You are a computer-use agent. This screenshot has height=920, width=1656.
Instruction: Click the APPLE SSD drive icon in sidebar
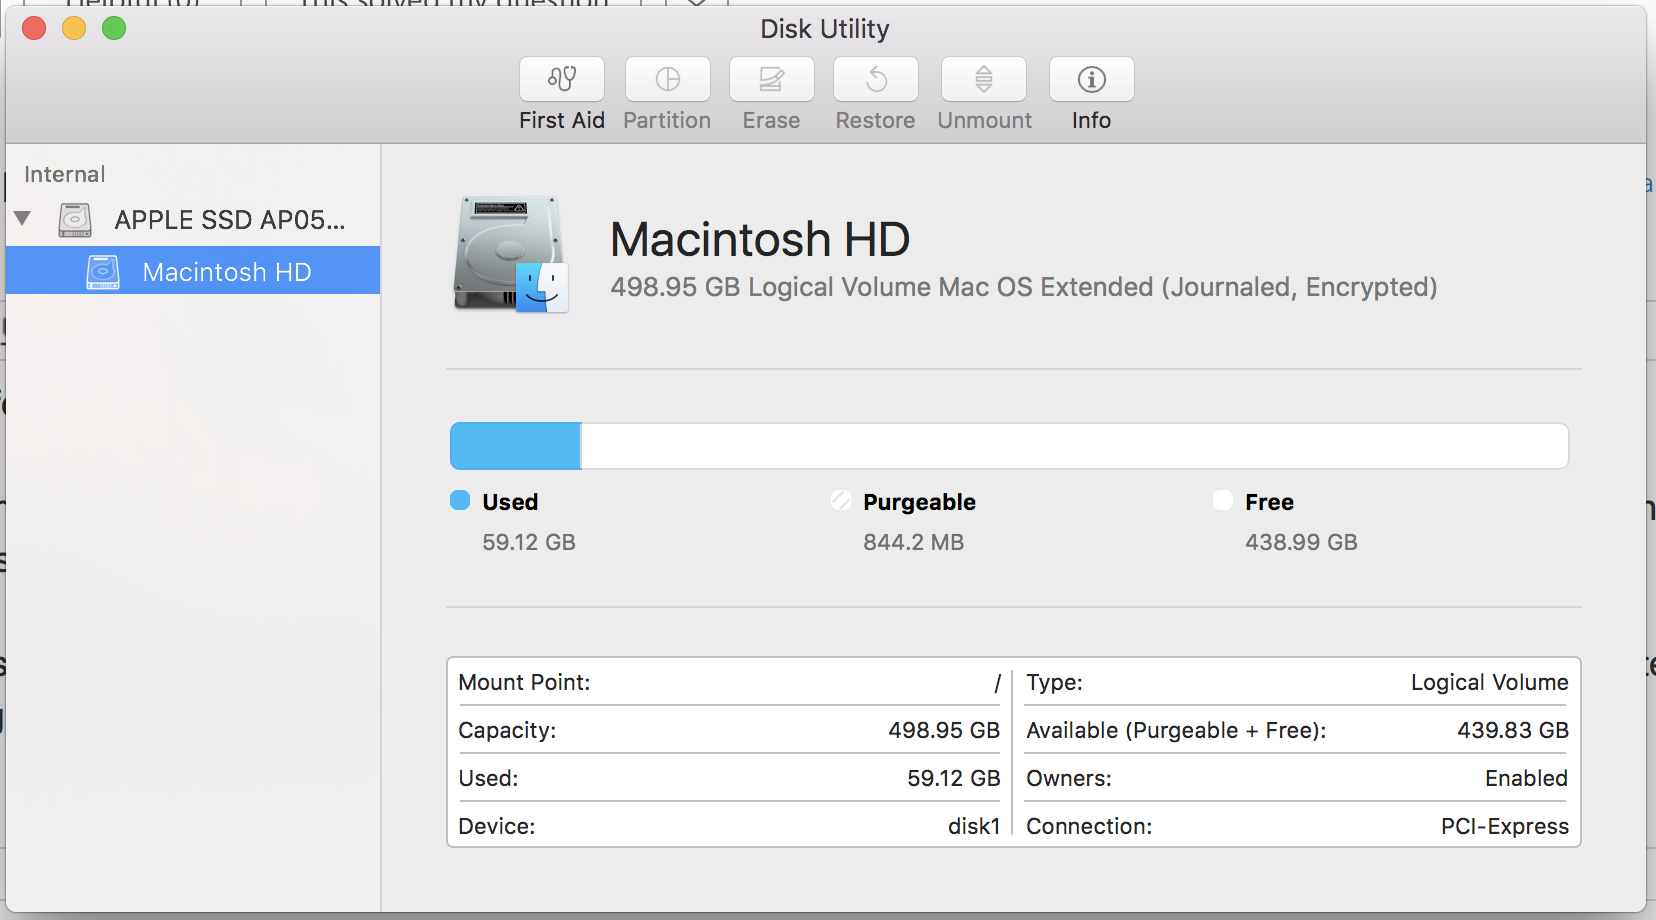pos(75,220)
